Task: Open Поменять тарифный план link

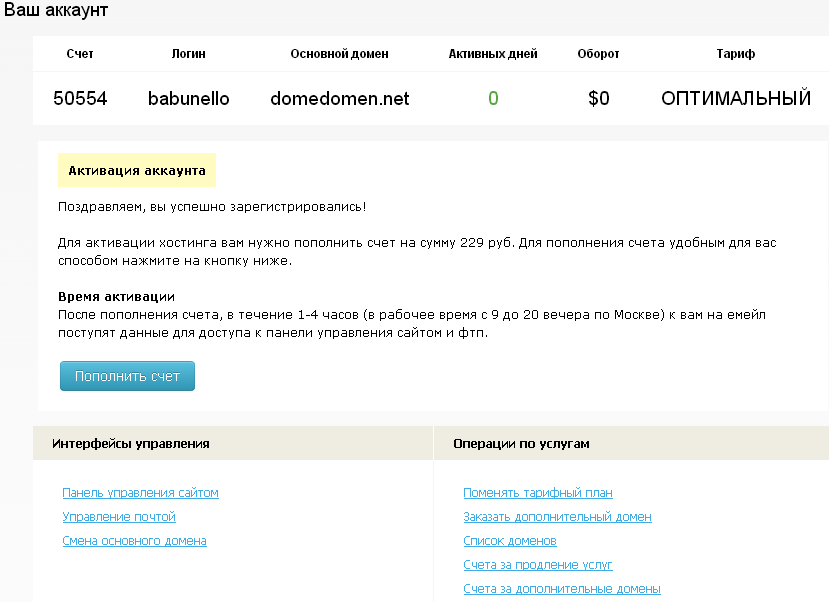Action: 538,493
